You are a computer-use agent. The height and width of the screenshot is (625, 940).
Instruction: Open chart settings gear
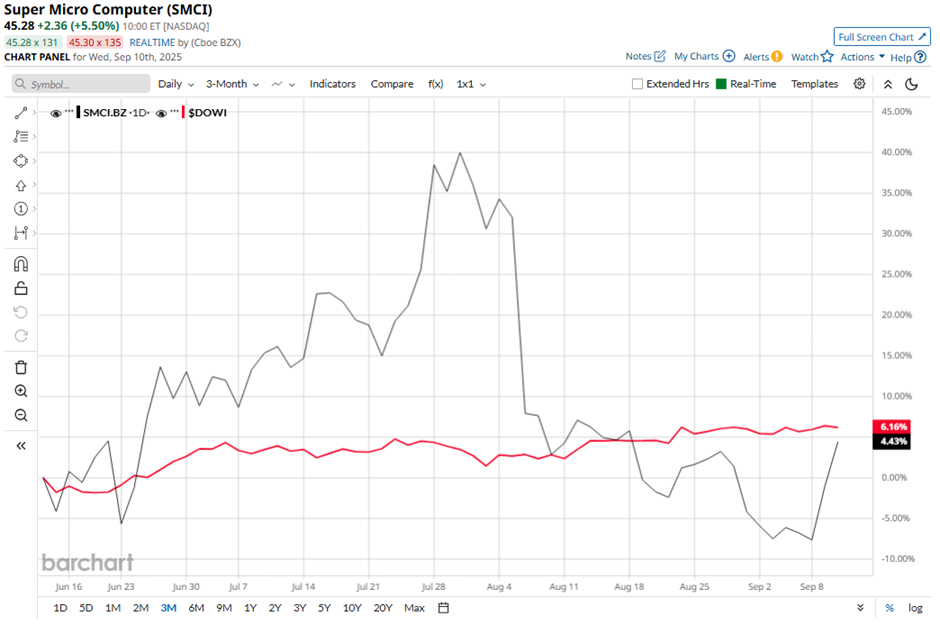(859, 84)
